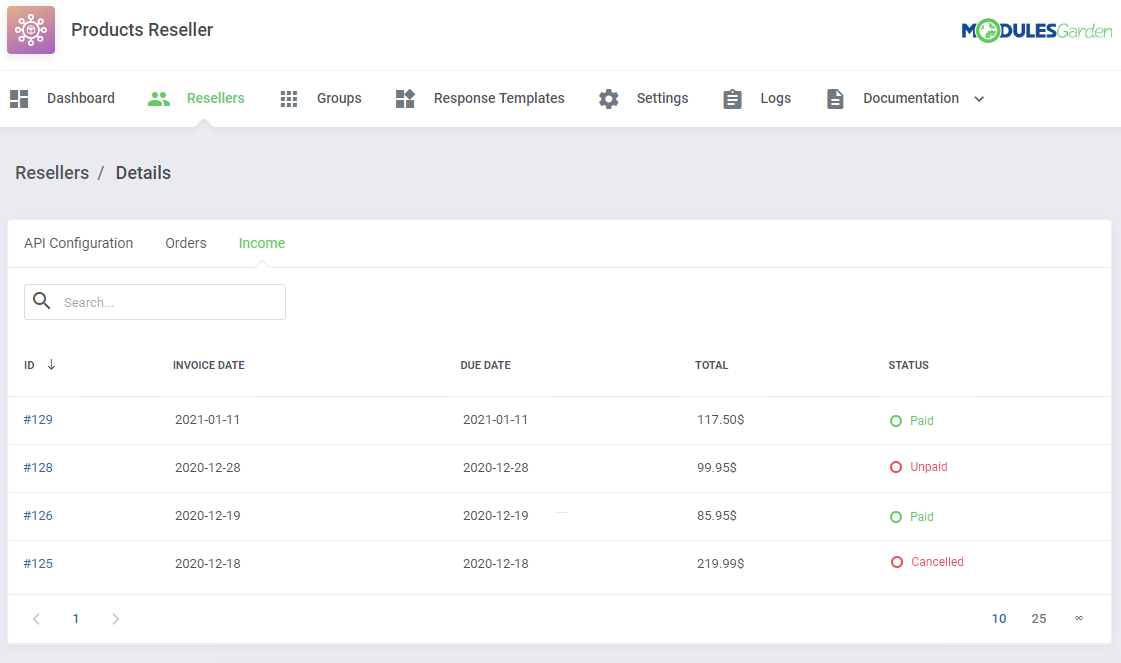This screenshot has width=1121, height=663.
Task: Click due date 2020-12-18 for #125
Action: coord(495,564)
